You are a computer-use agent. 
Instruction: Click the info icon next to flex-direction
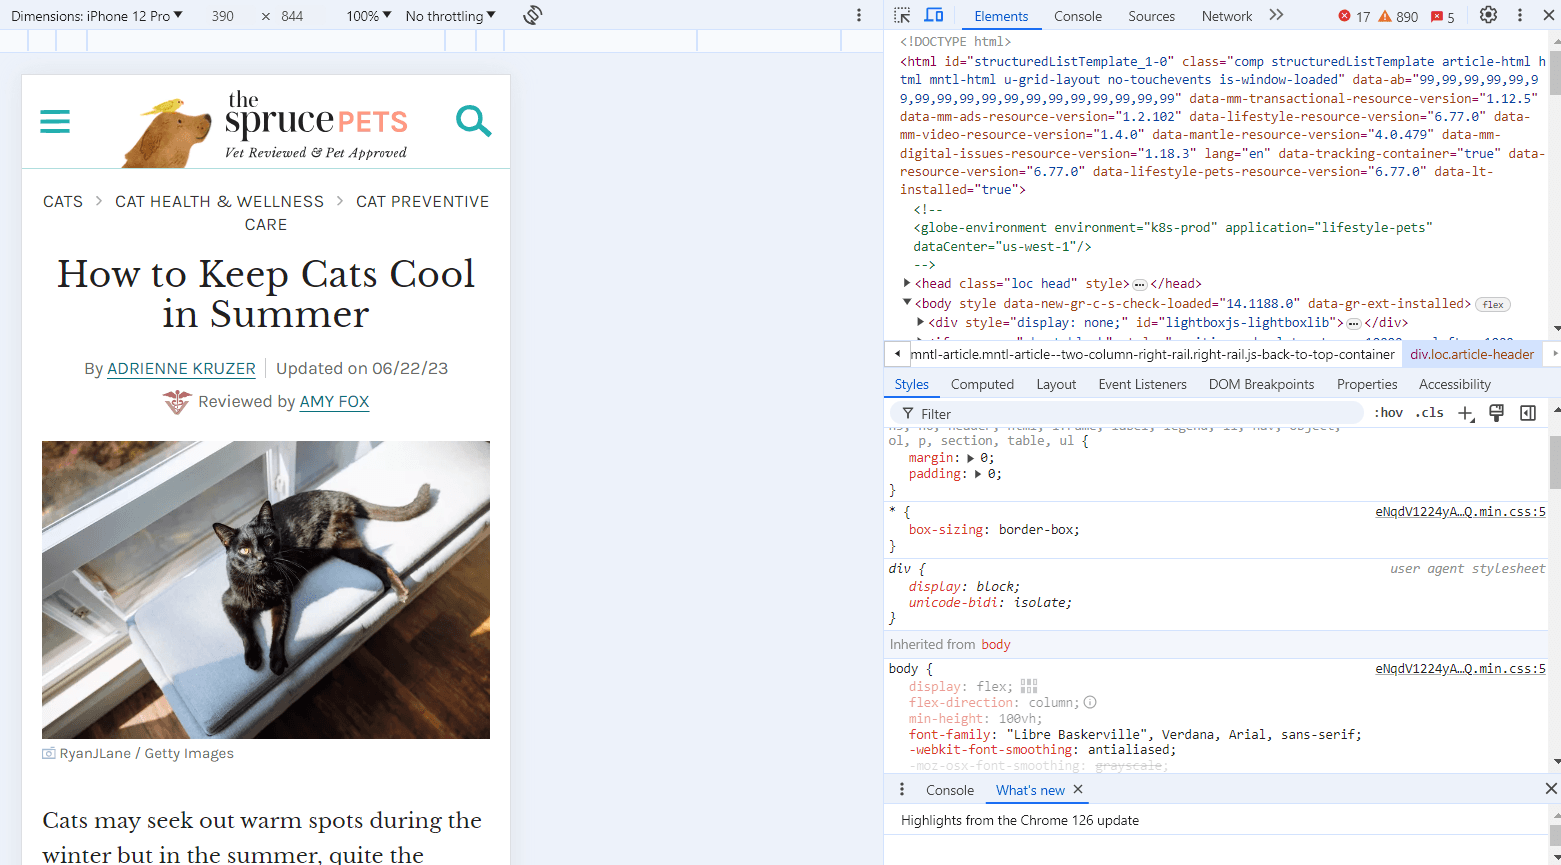[1090, 702]
